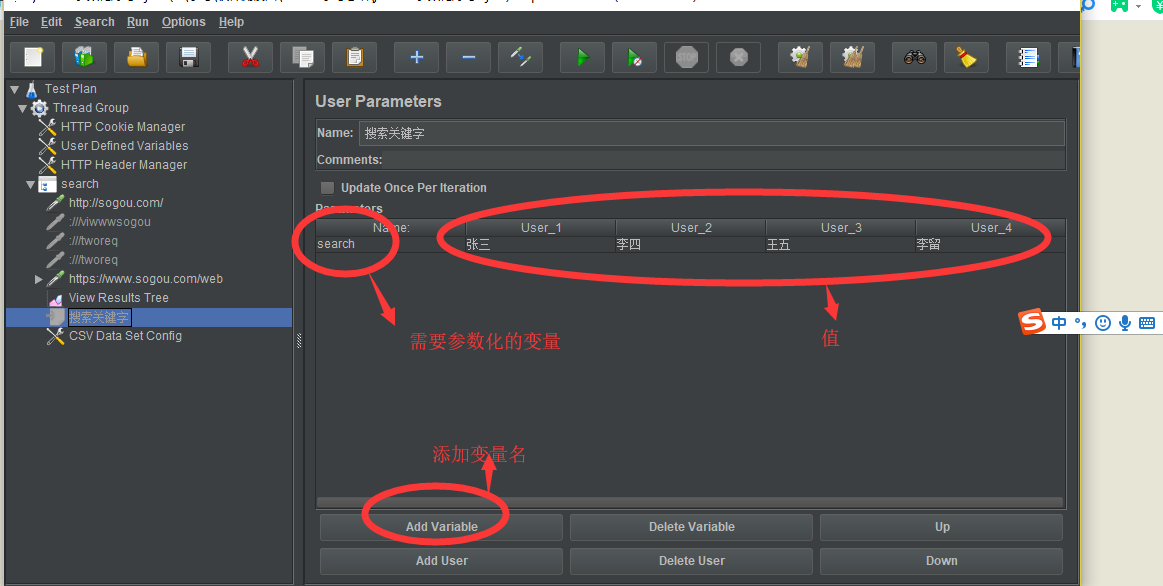Click the Sogou IME microphone icon

tap(1125, 323)
